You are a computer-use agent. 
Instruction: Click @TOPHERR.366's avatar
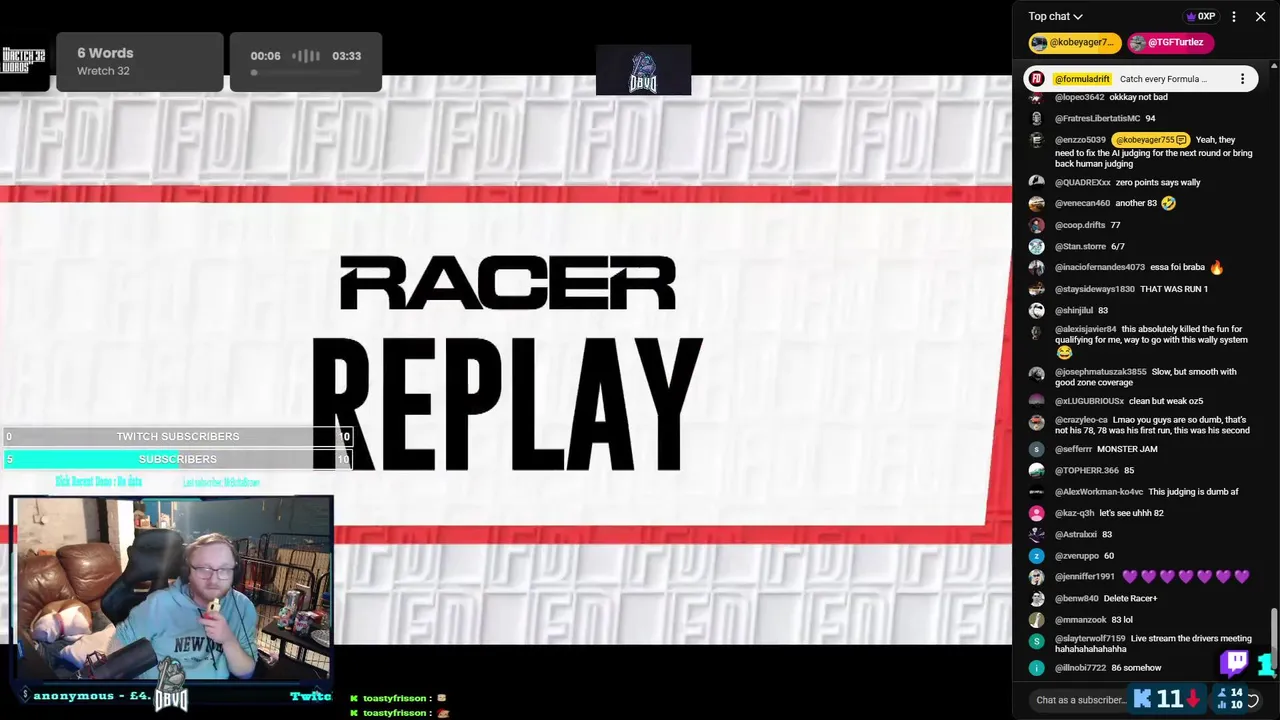click(1037, 471)
